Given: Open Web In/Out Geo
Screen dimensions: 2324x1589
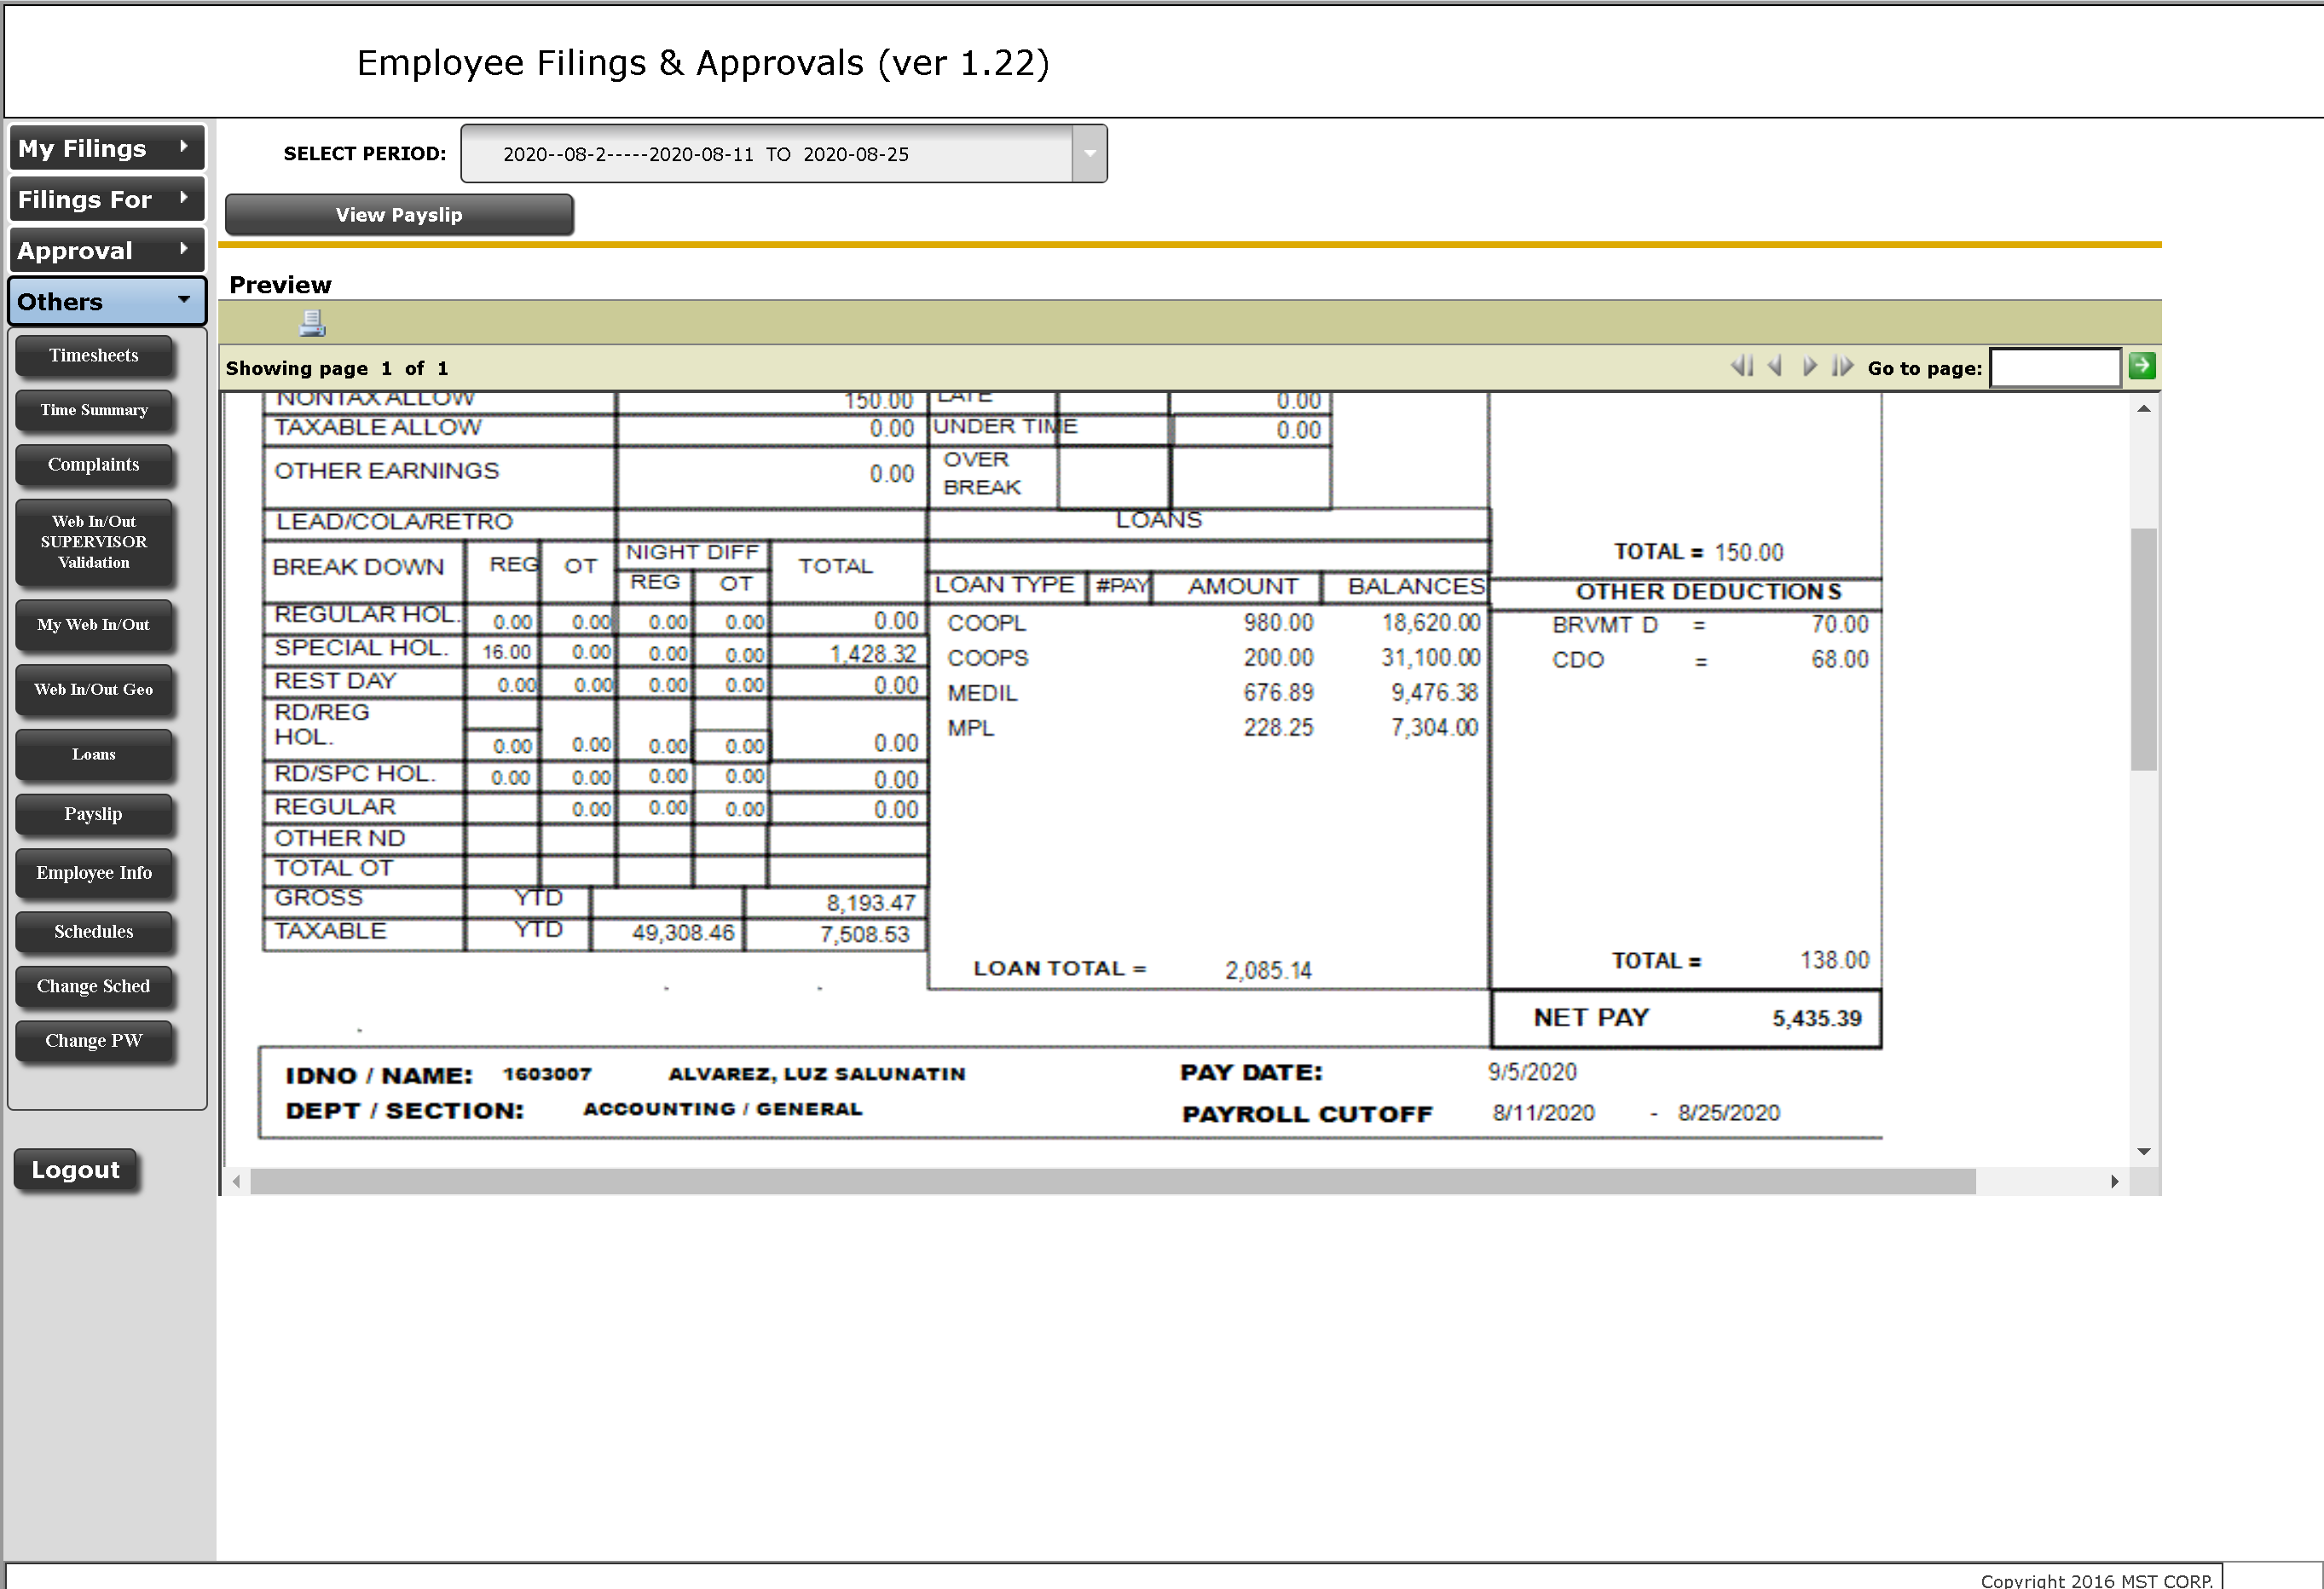Looking at the screenshot, I should (x=94, y=690).
